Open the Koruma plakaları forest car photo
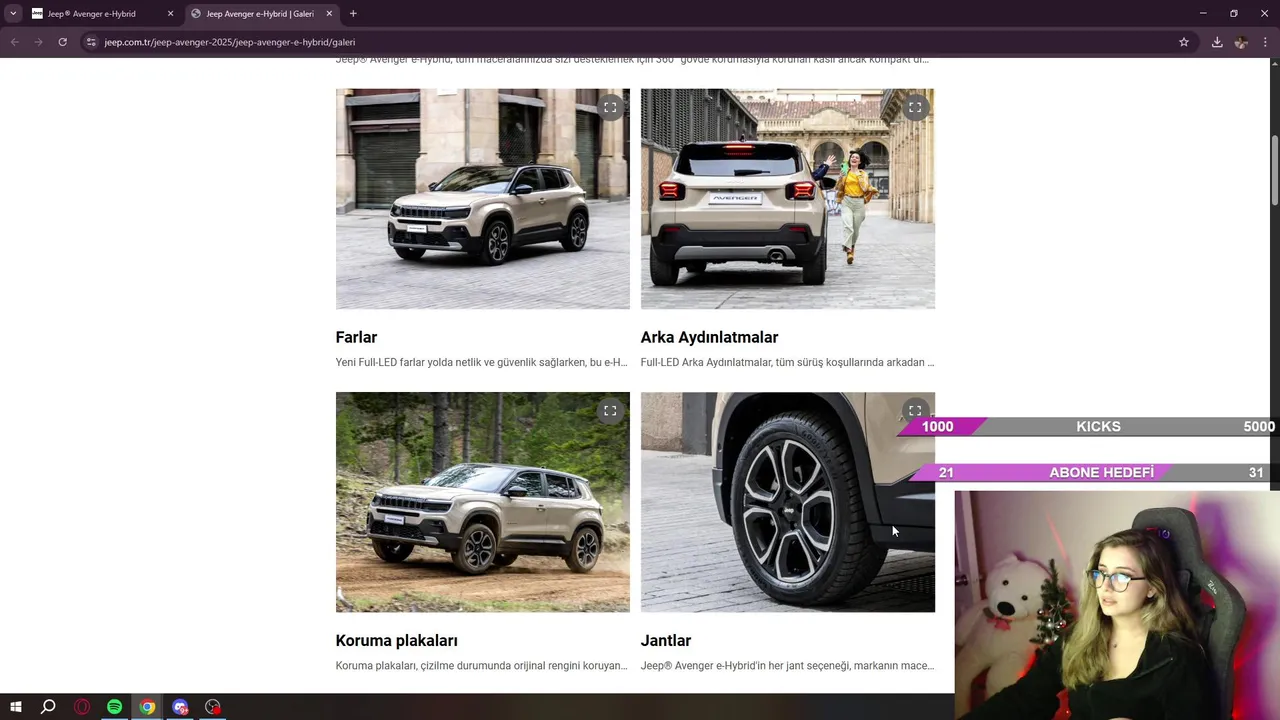 tap(483, 502)
